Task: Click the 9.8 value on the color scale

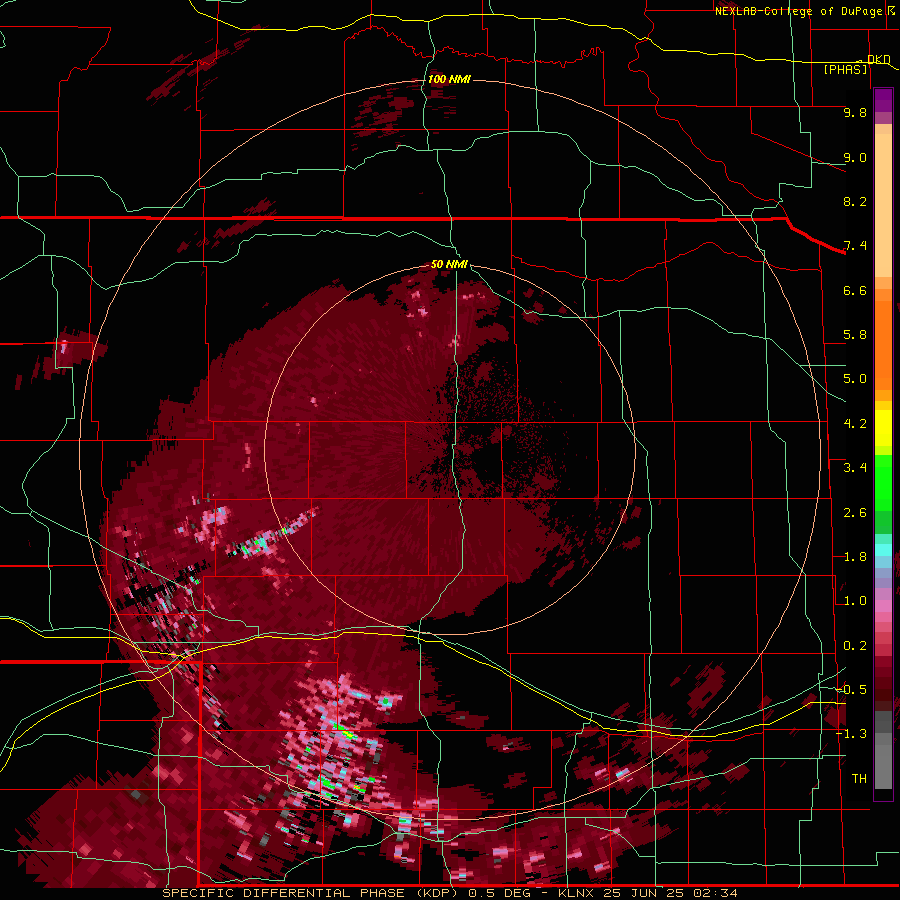Action: [x=855, y=112]
